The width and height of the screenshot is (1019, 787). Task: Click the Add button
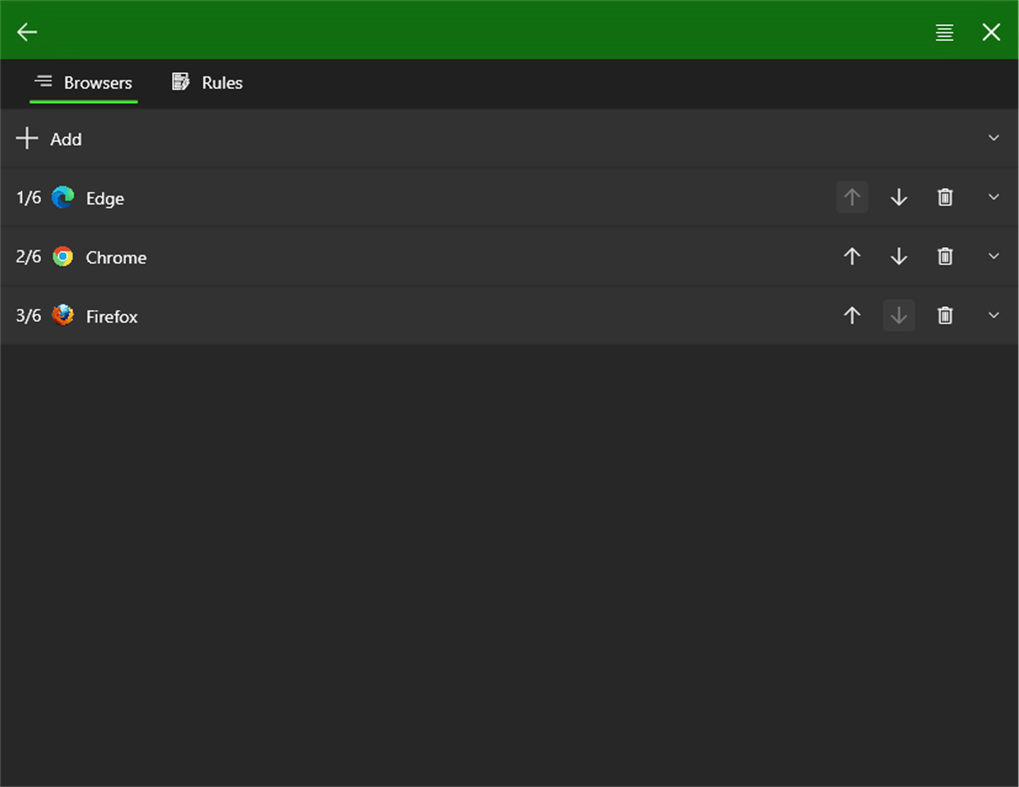pos(66,139)
